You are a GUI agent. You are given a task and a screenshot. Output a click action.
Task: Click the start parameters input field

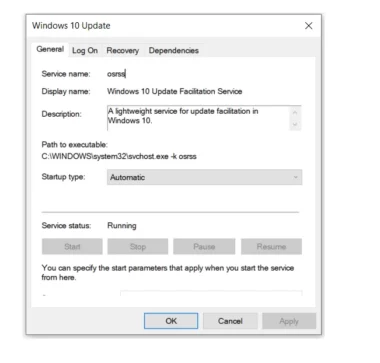[211, 293]
